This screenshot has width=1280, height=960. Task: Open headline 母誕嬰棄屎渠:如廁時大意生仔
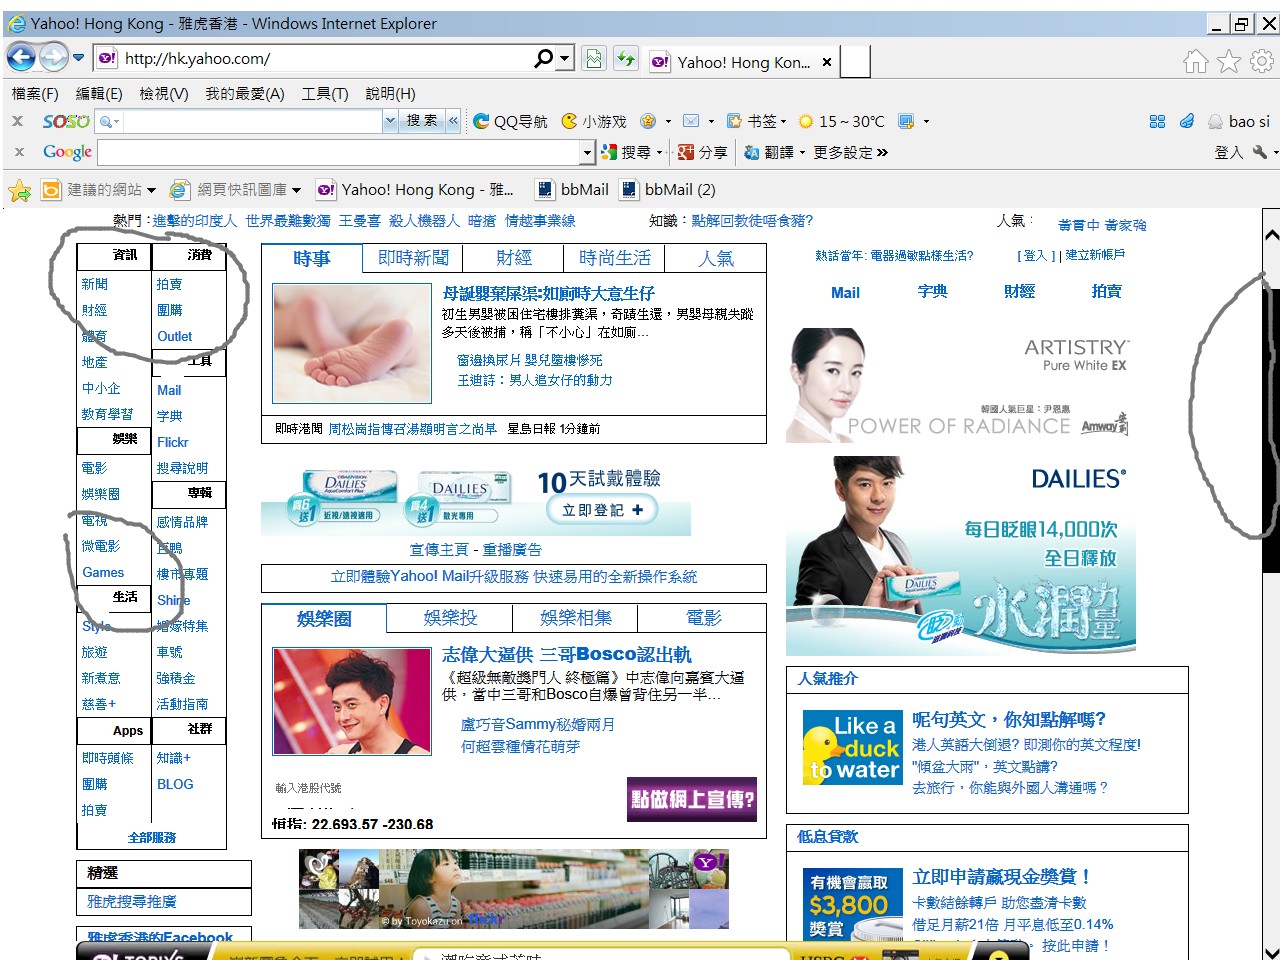pos(548,293)
